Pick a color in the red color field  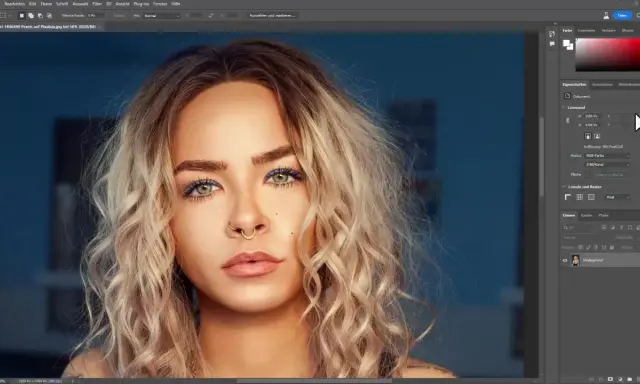pos(608,55)
